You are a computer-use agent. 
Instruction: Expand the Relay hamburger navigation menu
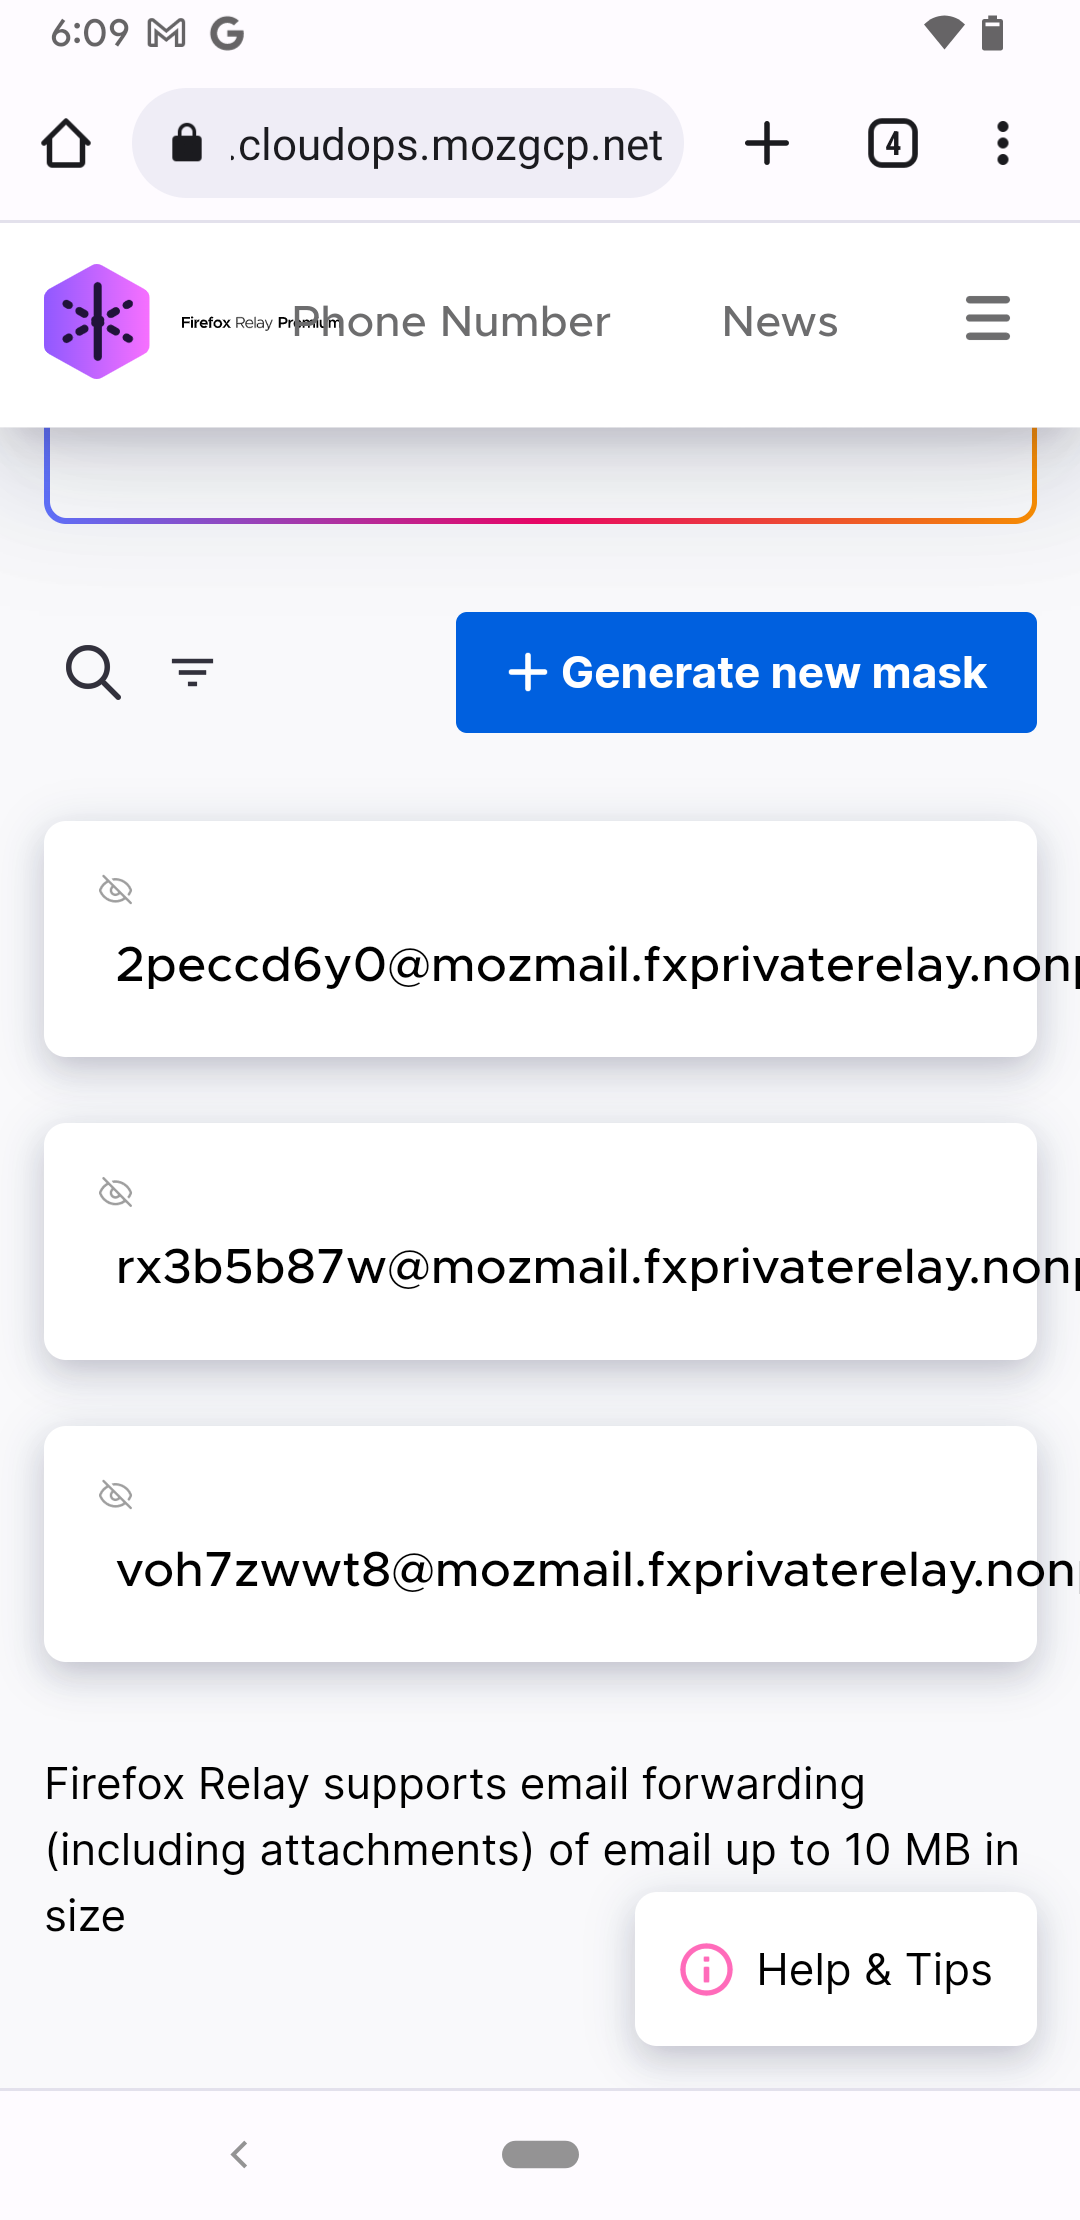[x=987, y=319]
